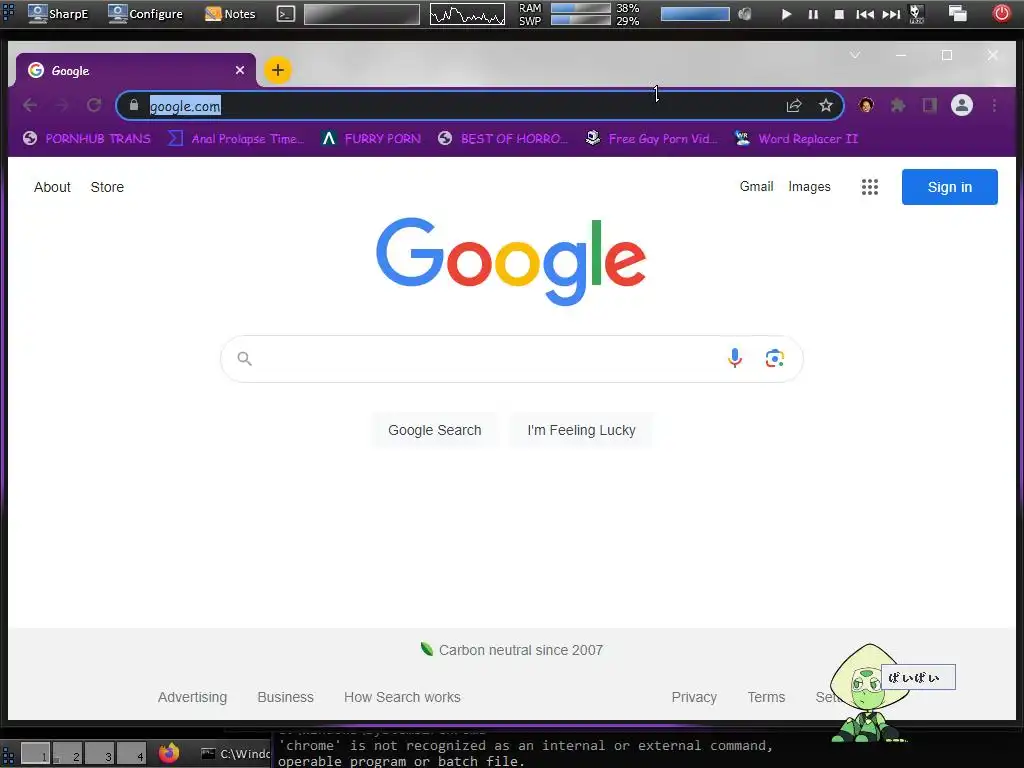This screenshot has height=768, width=1024.
Task: Go to Gmail
Action: [x=756, y=187]
